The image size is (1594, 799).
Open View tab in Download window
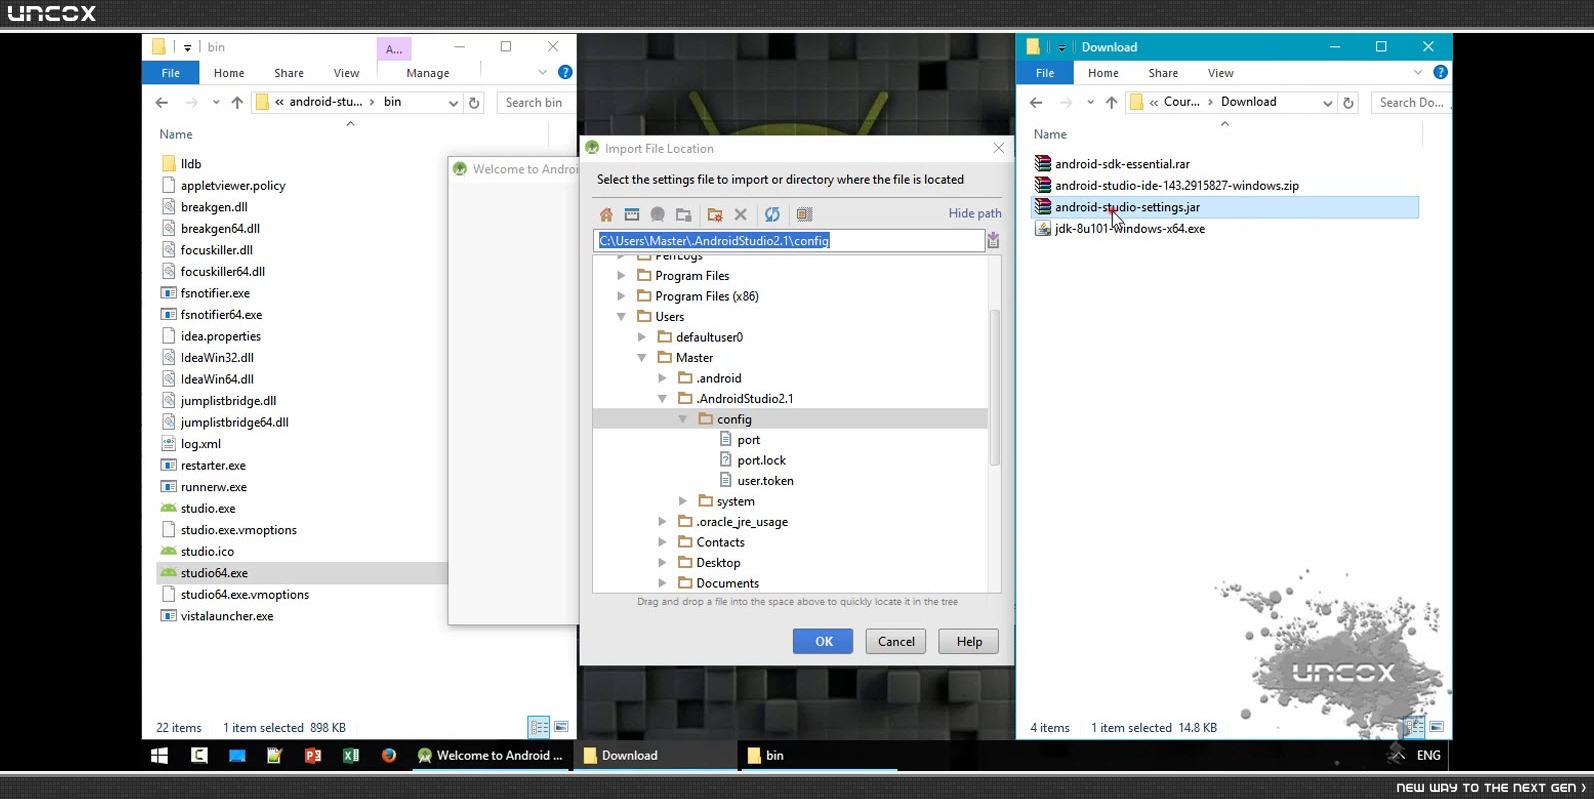tap(1220, 73)
